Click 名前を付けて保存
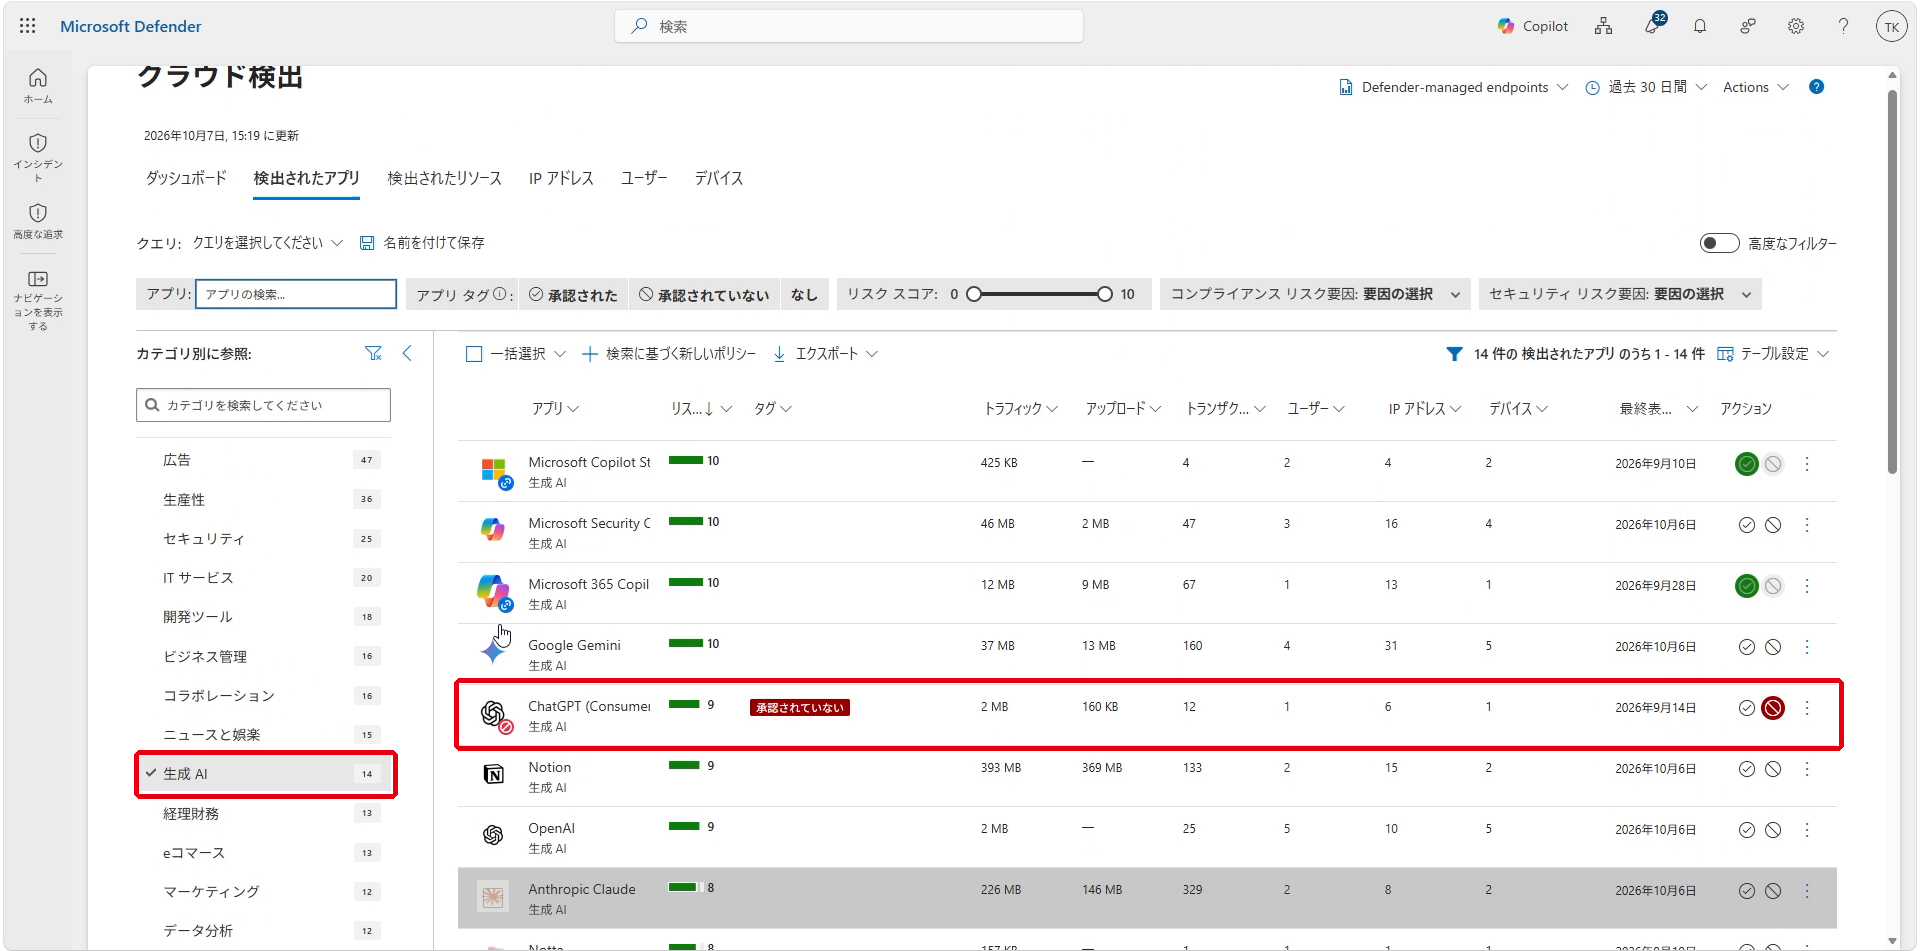 [x=422, y=243]
